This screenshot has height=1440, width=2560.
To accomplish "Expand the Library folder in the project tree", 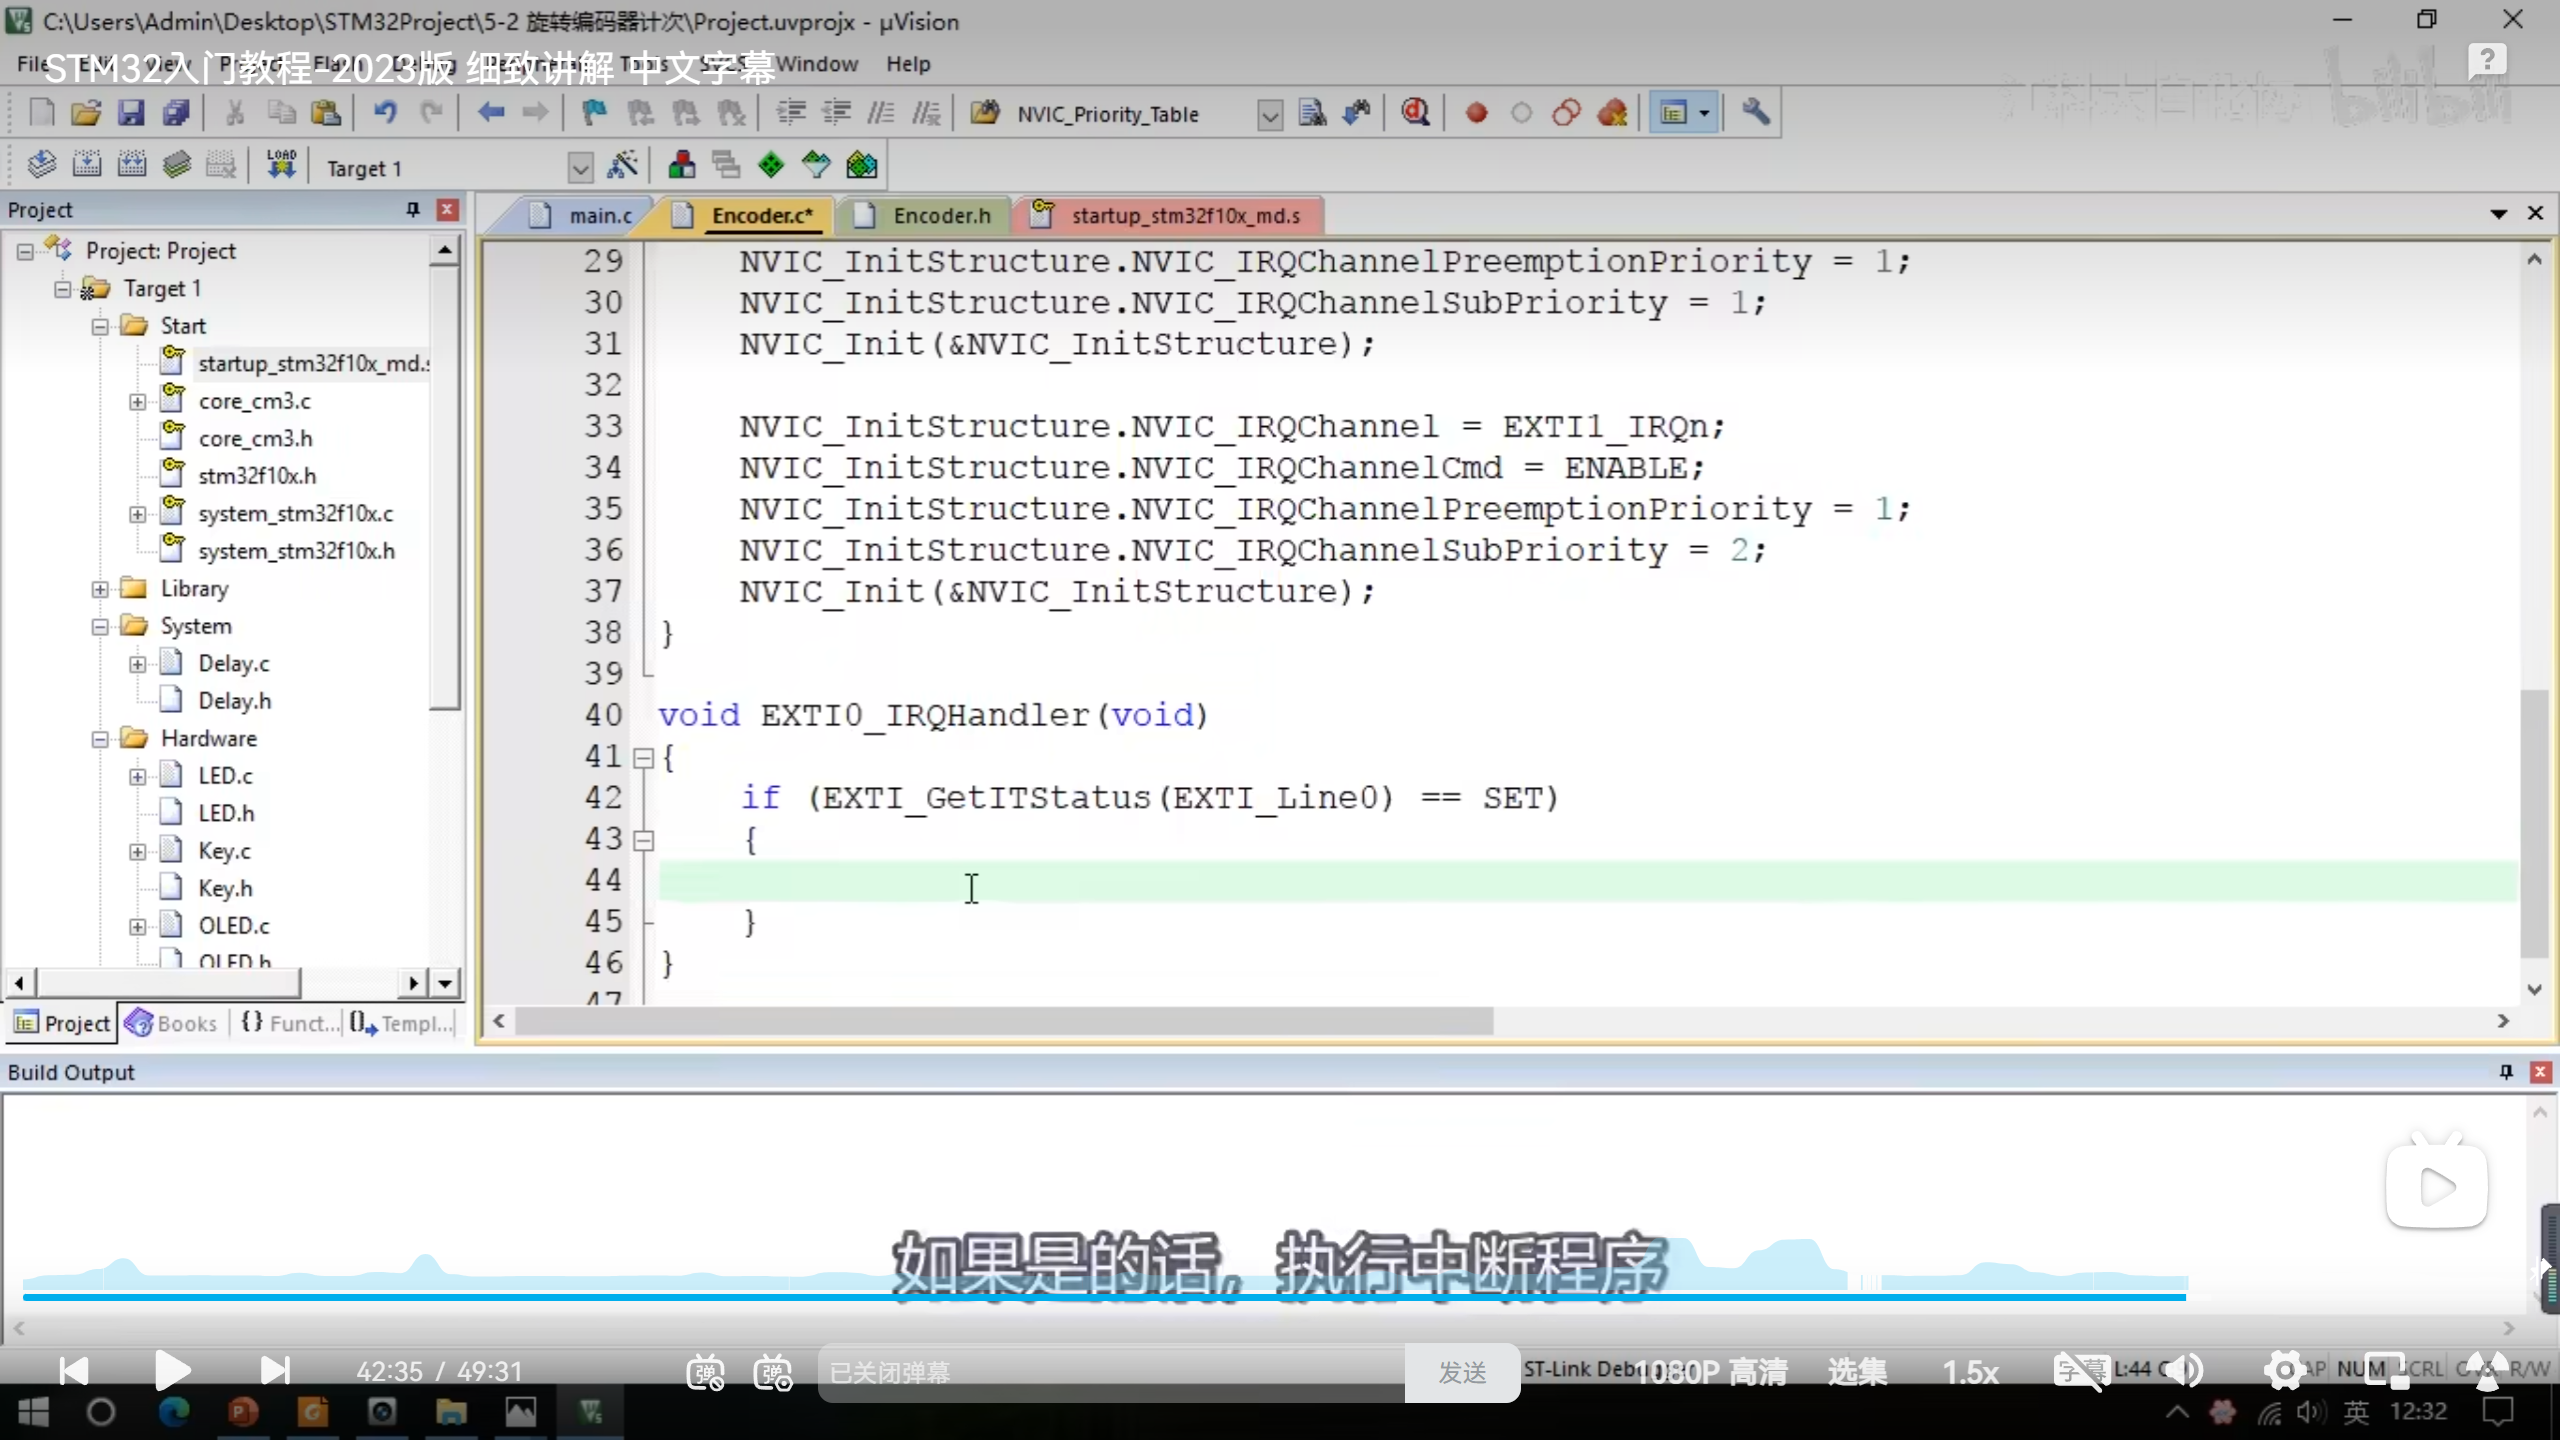I will (x=100, y=589).
